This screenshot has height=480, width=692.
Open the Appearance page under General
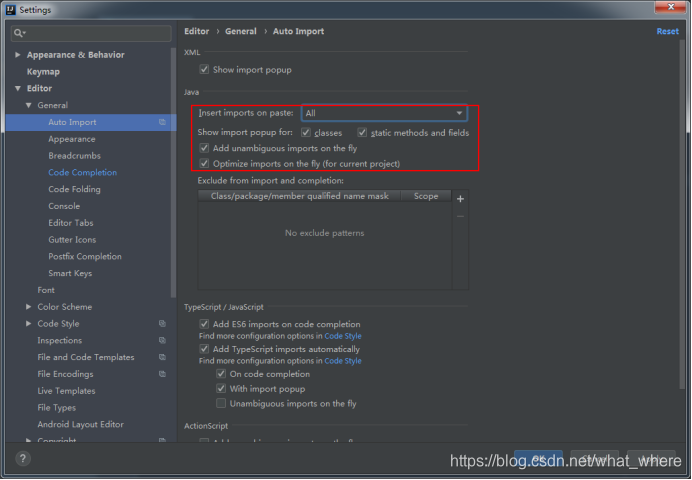pyautogui.click(x=71, y=139)
